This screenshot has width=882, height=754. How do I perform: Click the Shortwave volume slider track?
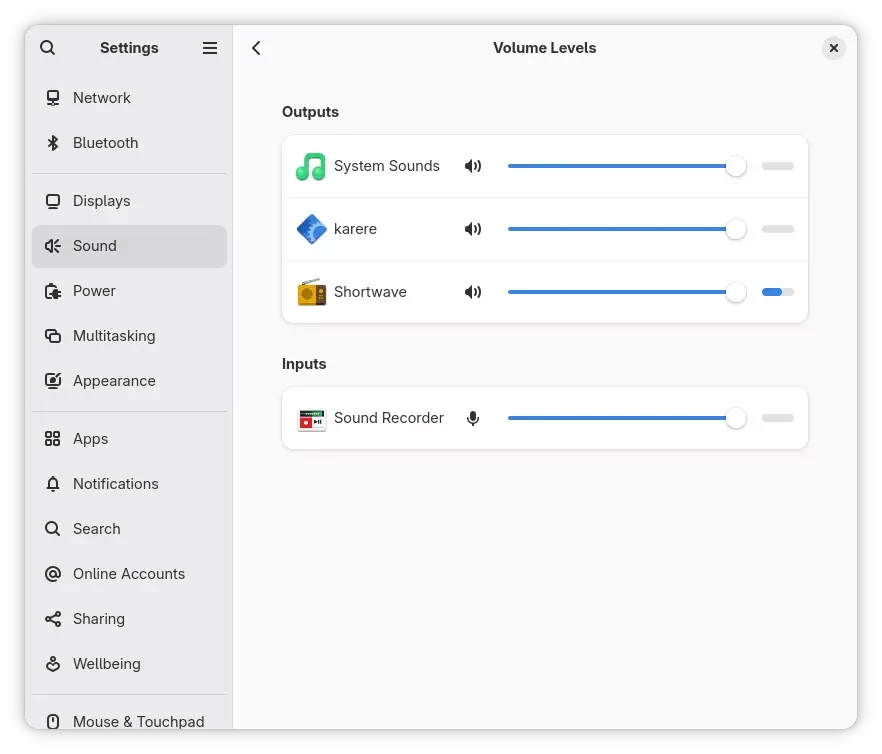(x=620, y=292)
